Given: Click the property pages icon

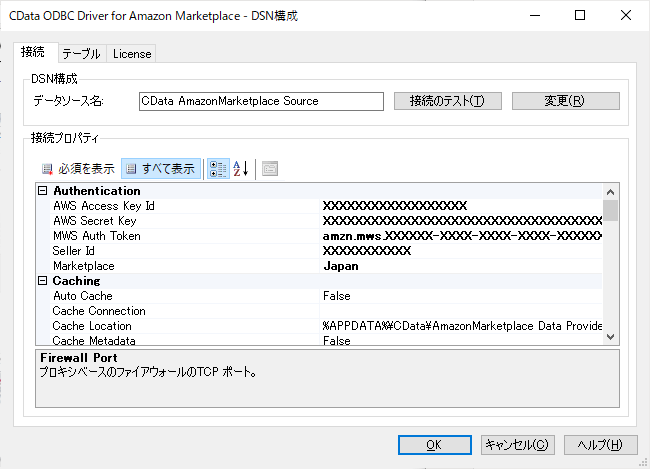Looking at the screenshot, I should tap(270, 169).
